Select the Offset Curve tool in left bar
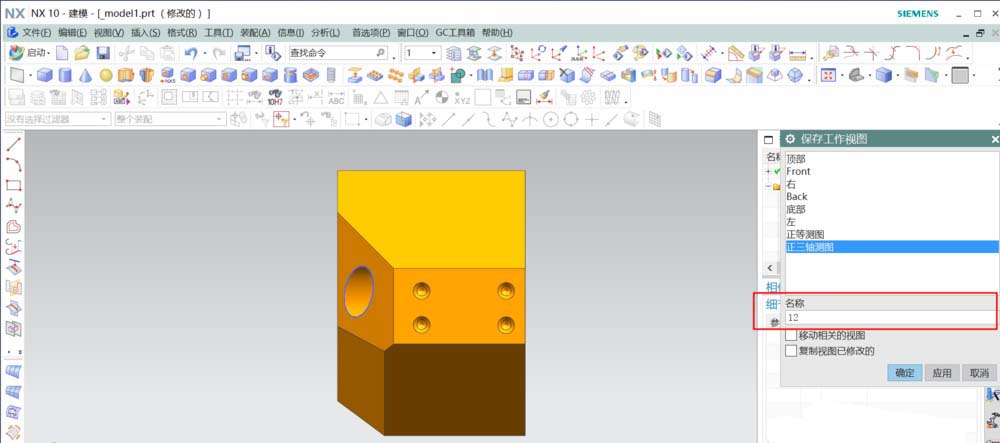 click(13, 226)
